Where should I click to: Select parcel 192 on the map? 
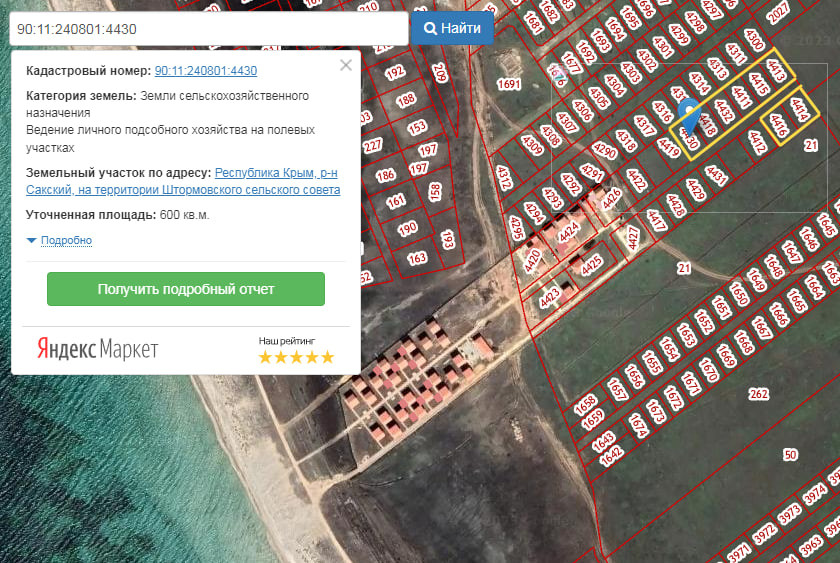pos(394,72)
